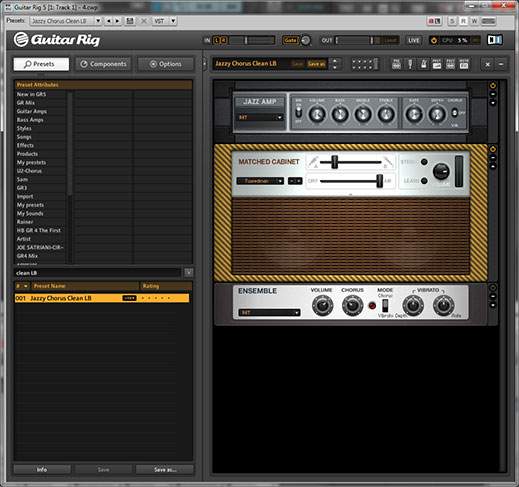Click the Jazz Amp Bass knob

tap(340, 114)
